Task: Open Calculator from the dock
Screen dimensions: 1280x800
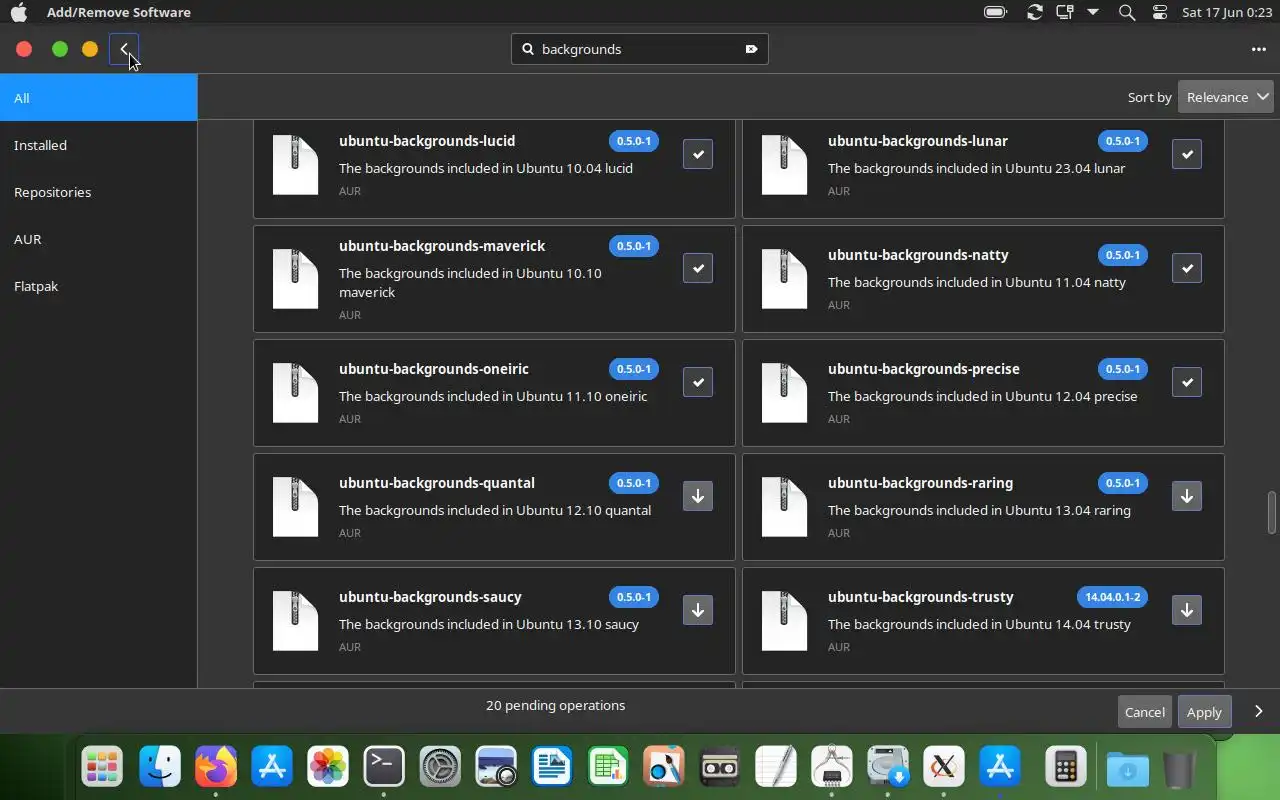Action: pyautogui.click(x=1065, y=767)
